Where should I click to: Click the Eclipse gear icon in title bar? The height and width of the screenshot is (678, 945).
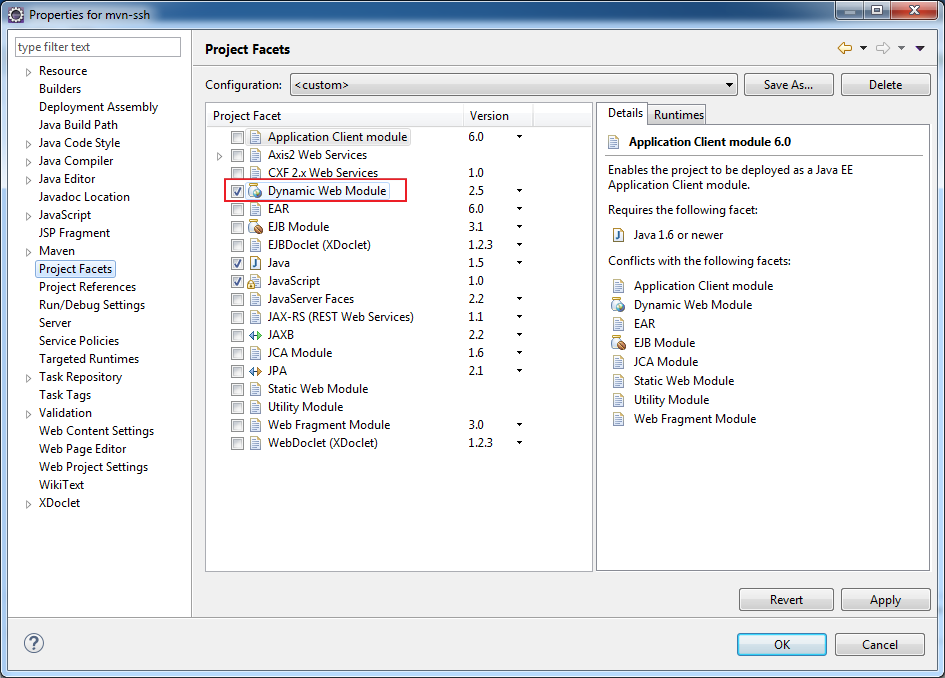click(x=16, y=14)
